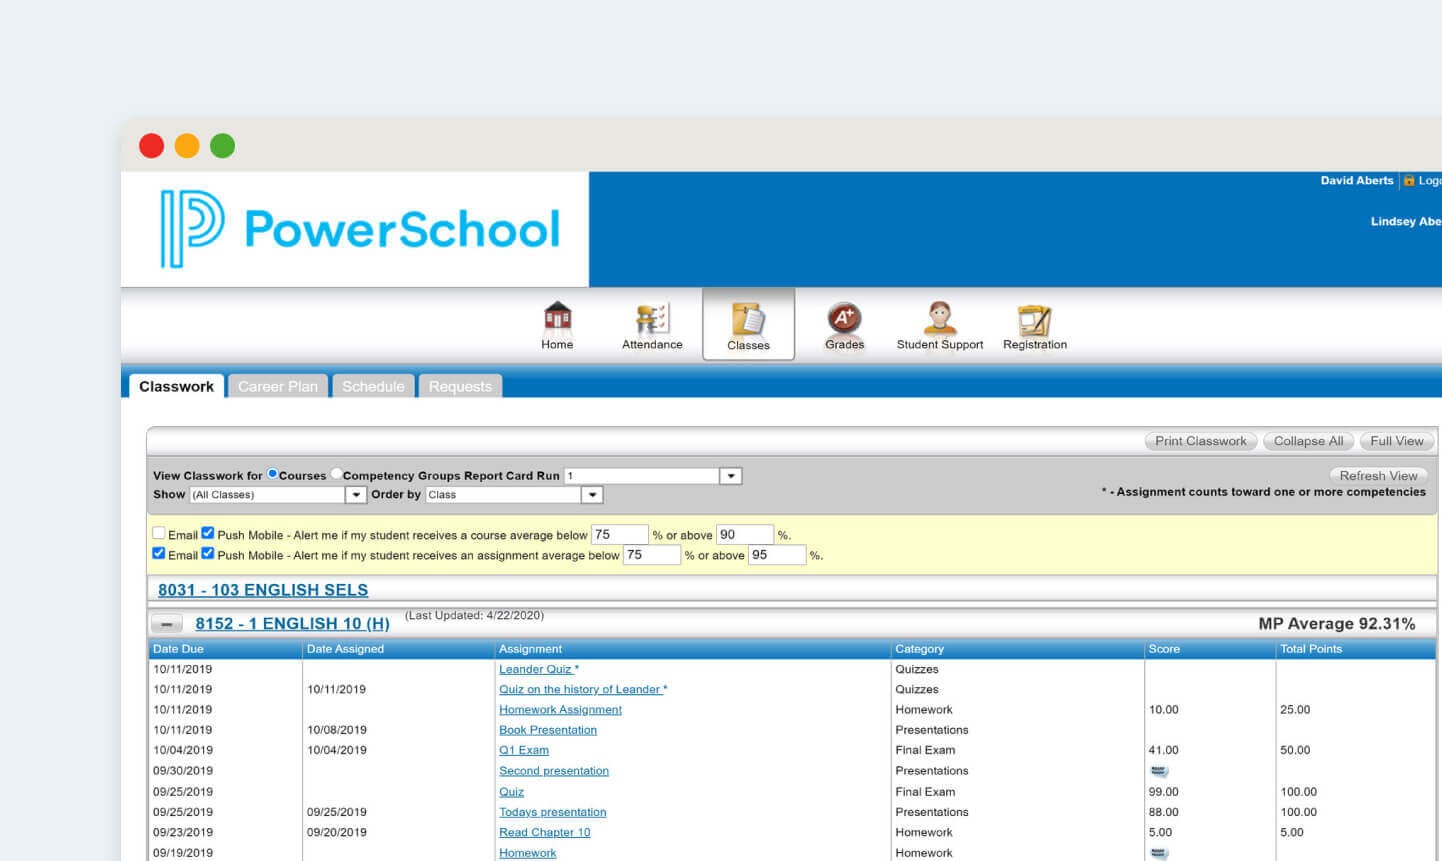Enable Email alerts for course average

pos(158,533)
